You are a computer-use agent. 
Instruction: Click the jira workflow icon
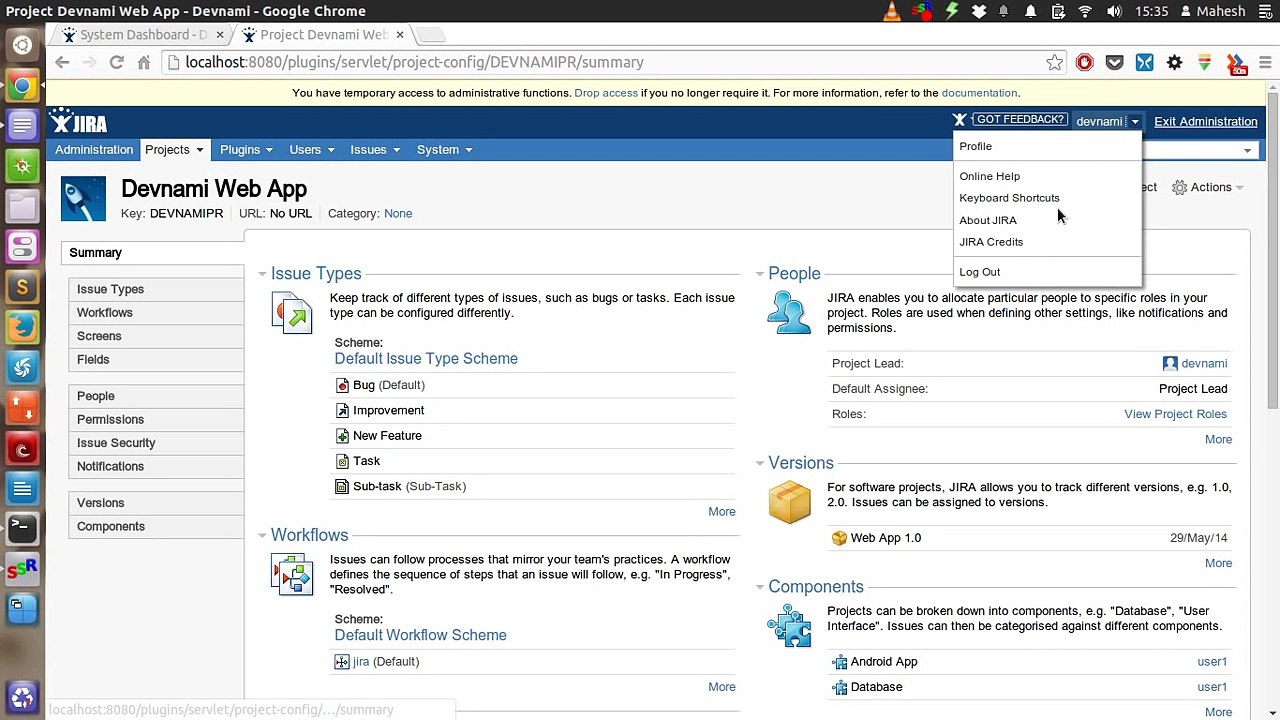pos(342,662)
